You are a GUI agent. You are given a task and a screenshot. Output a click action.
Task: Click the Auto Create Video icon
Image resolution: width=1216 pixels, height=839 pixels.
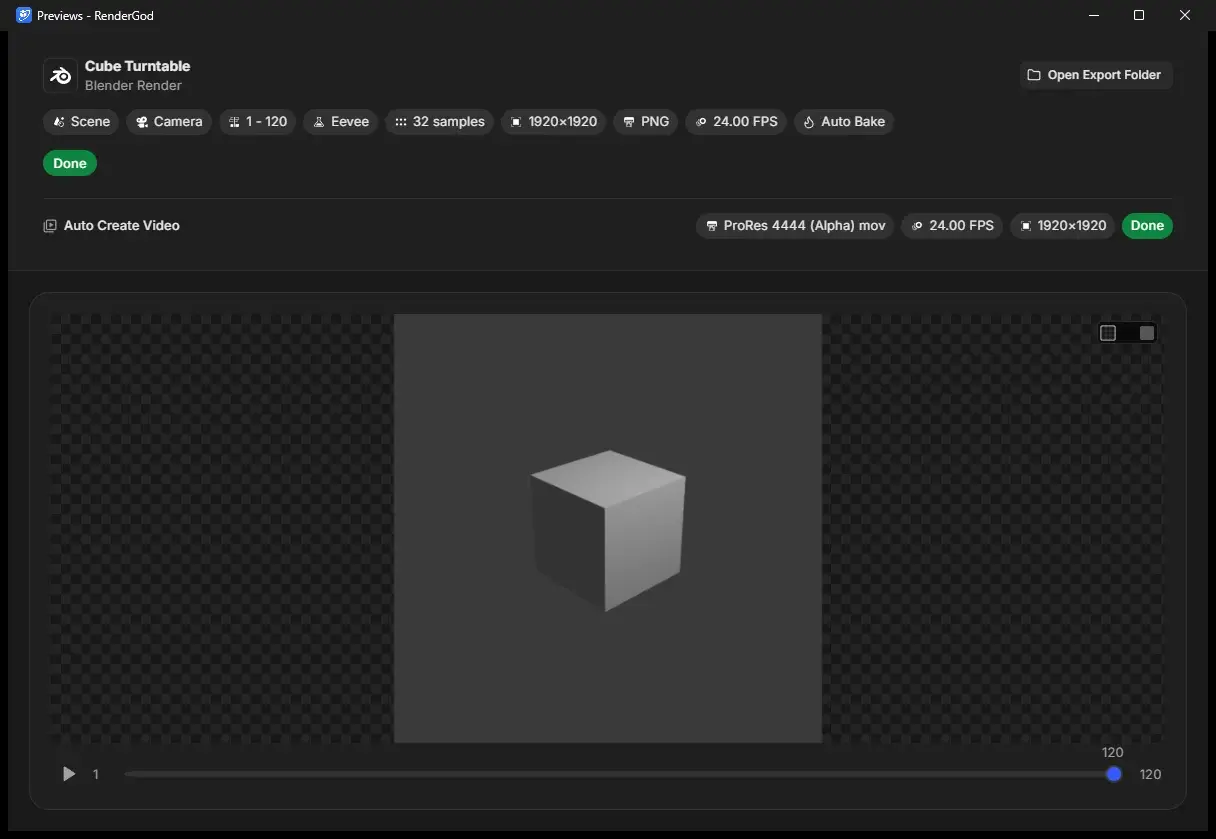point(50,226)
